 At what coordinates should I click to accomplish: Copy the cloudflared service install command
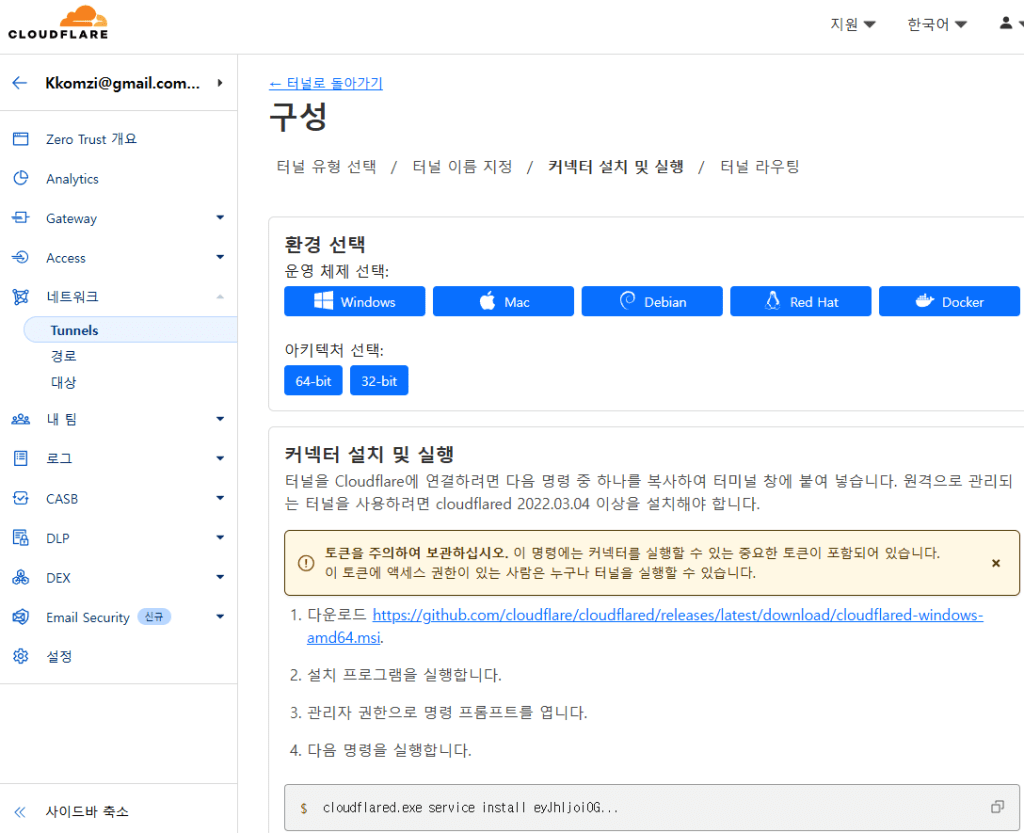[x=997, y=804]
